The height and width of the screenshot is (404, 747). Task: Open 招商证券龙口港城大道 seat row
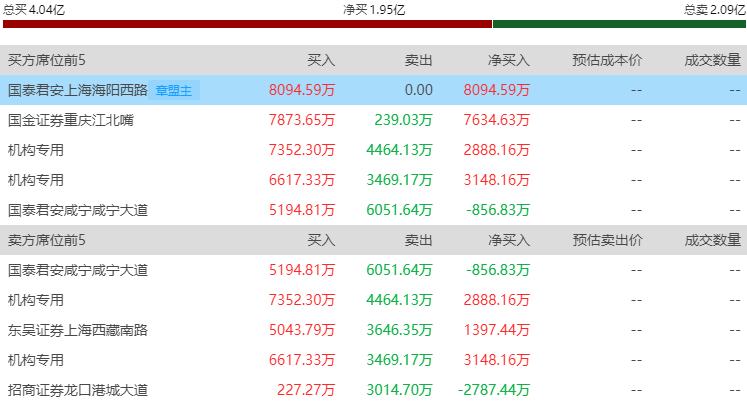pos(374,390)
